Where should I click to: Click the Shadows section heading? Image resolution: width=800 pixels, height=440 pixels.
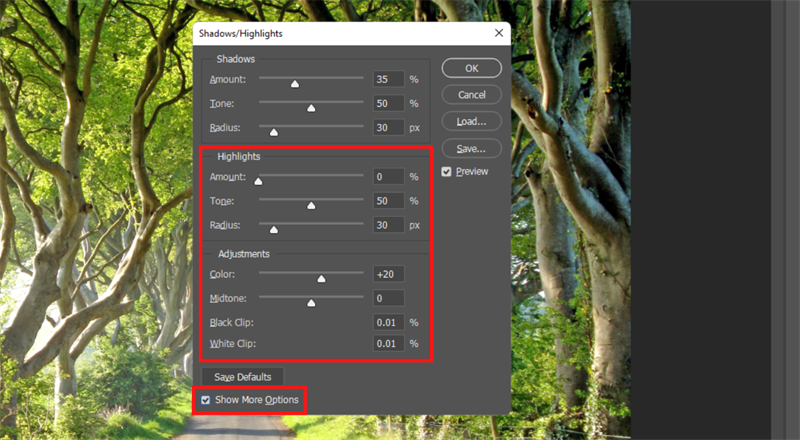coord(236,59)
